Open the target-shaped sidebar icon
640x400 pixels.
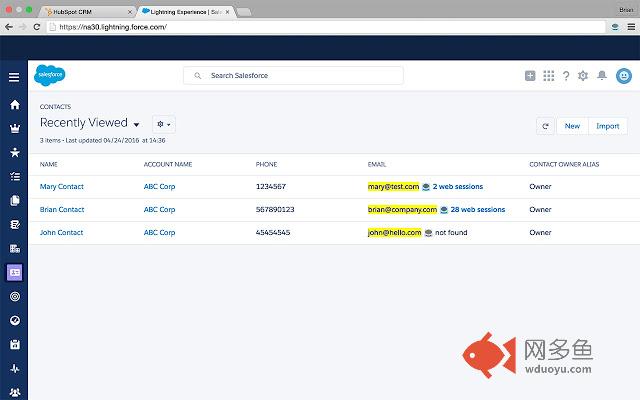[15, 296]
